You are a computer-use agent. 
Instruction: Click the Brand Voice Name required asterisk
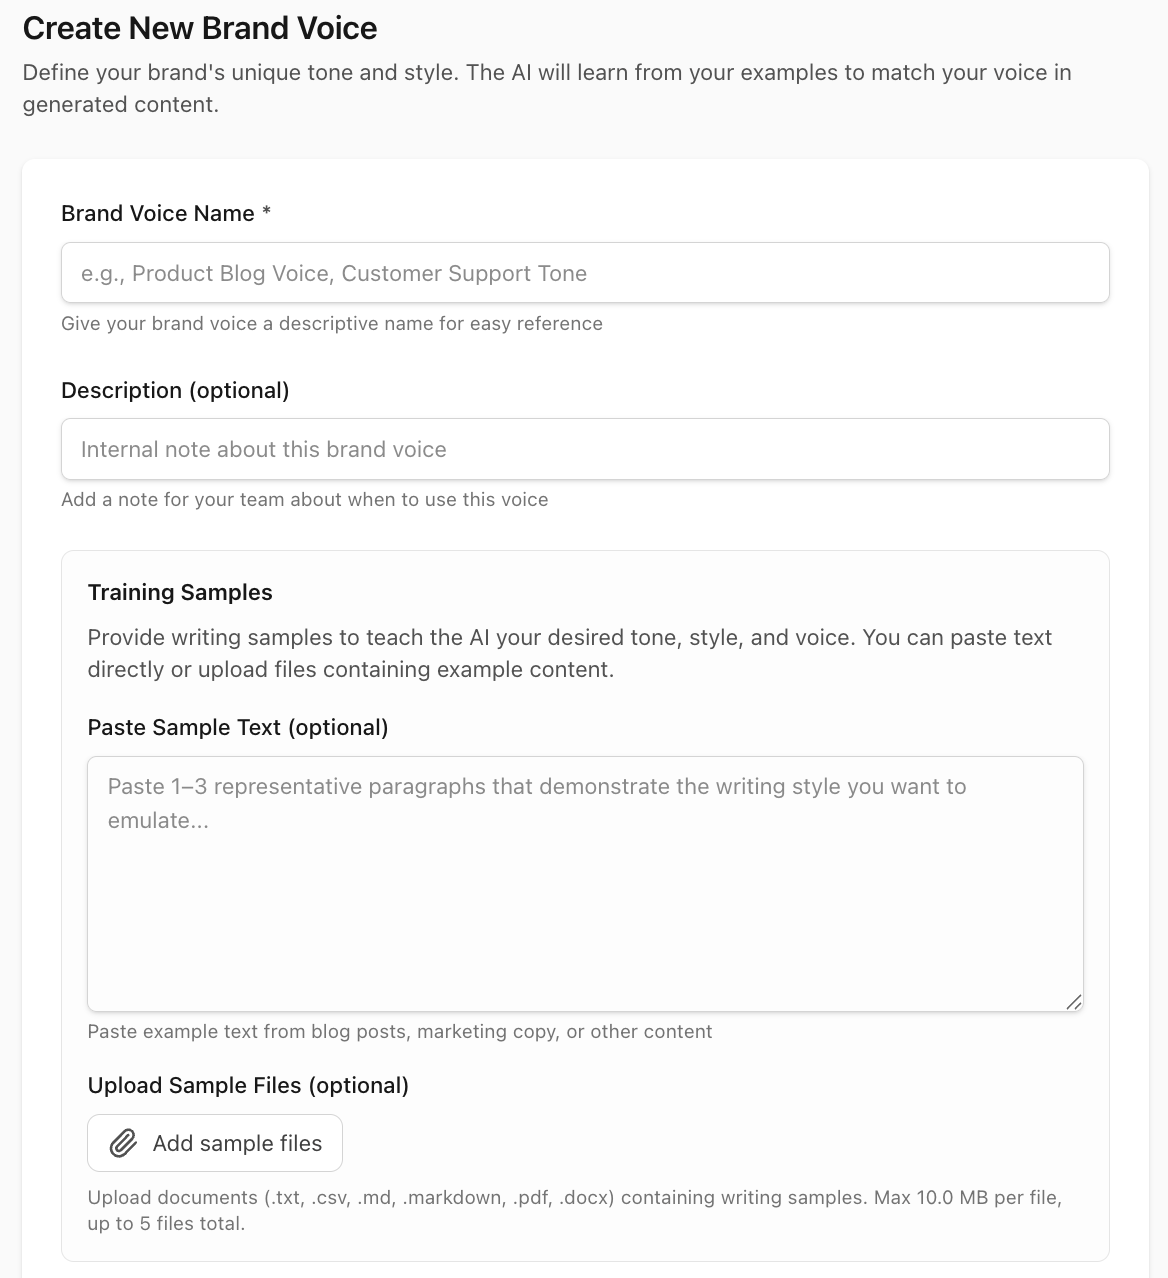click(265, 212)
